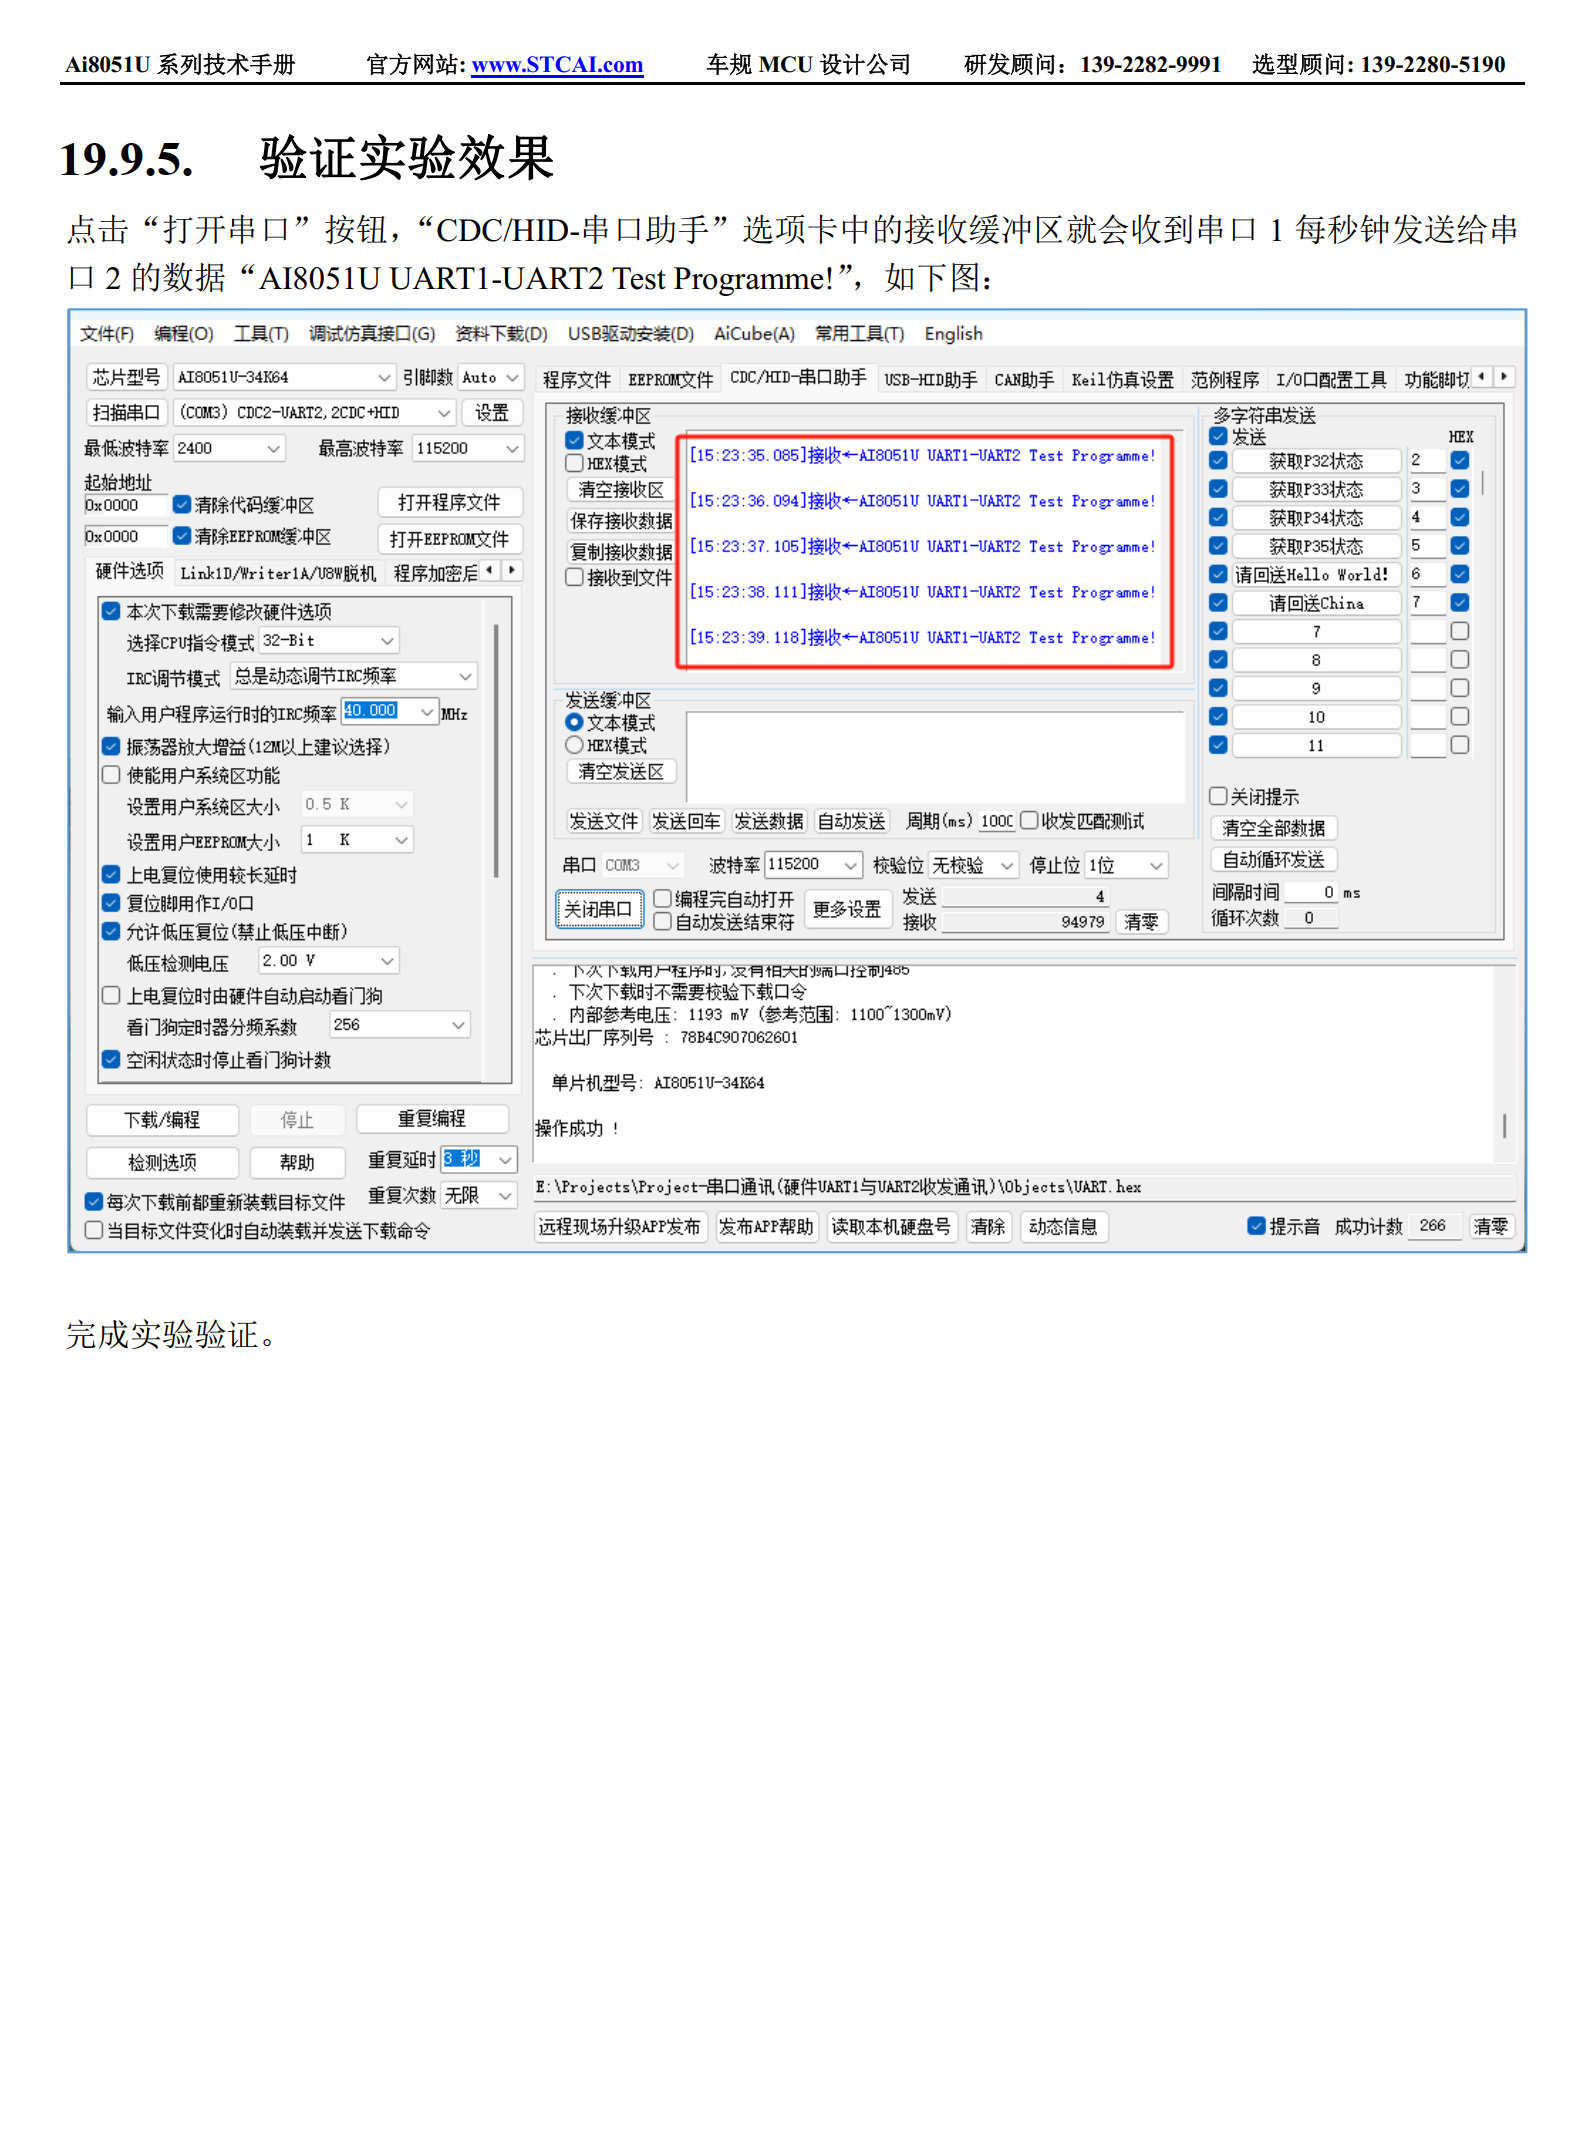The height and width of the screenshot is (2135, 1571).
Task: Open the www.STCAI.com website link
Action: pyautogui.click(x=557, y=65)
